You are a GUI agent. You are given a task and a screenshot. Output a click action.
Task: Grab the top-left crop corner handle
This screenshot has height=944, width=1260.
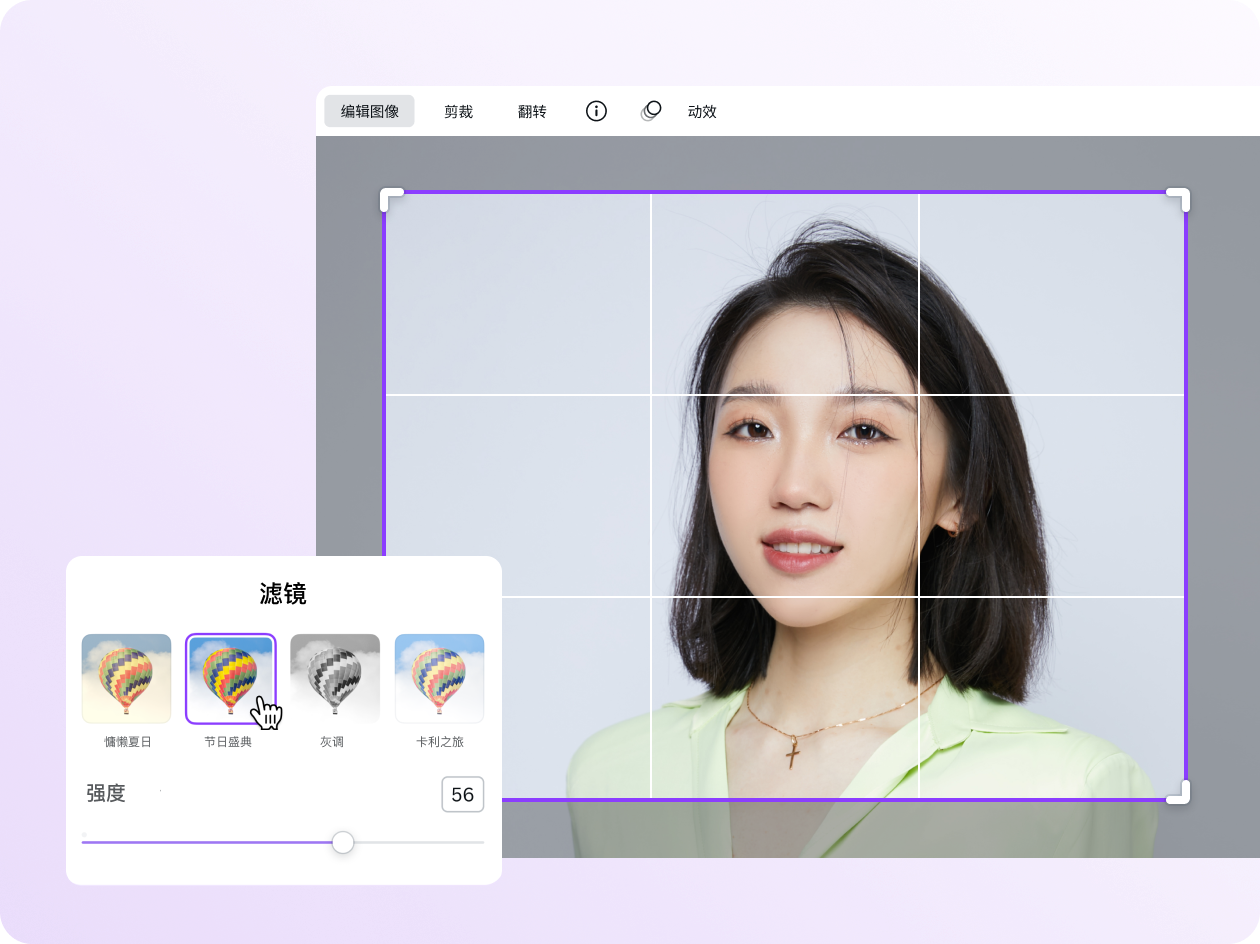391,199
